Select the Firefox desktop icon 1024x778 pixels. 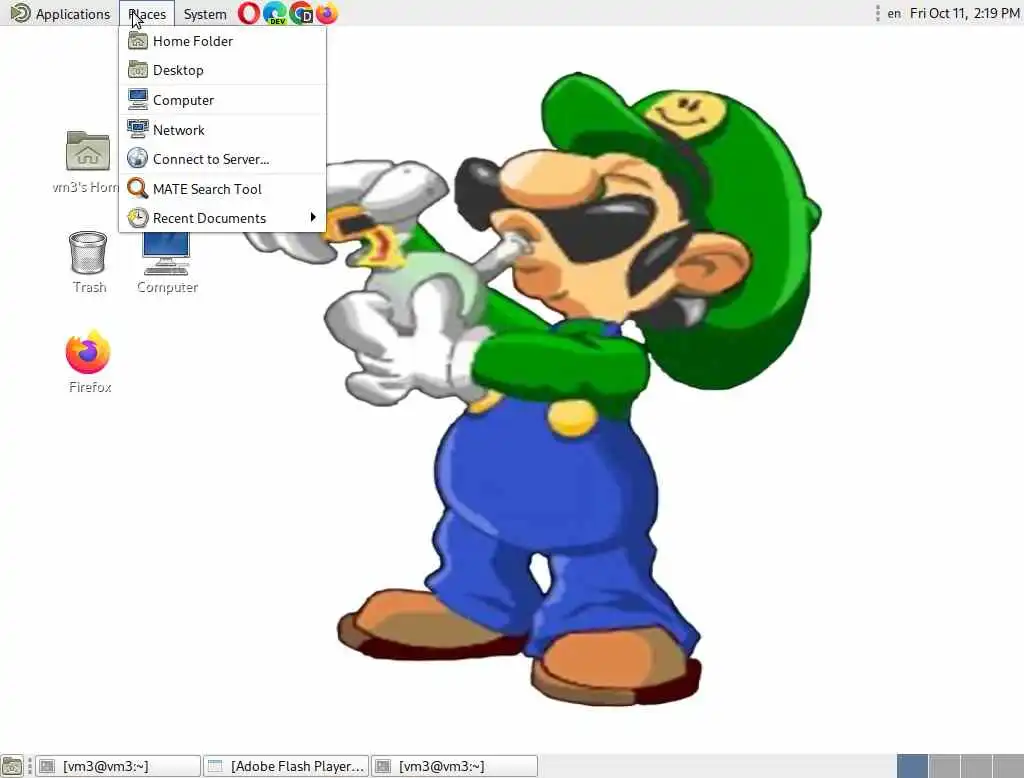coord(89,362)
